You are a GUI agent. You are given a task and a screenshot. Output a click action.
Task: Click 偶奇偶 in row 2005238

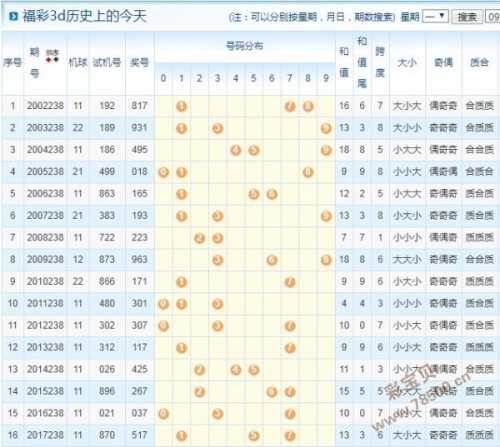click(x=443, y=172)
